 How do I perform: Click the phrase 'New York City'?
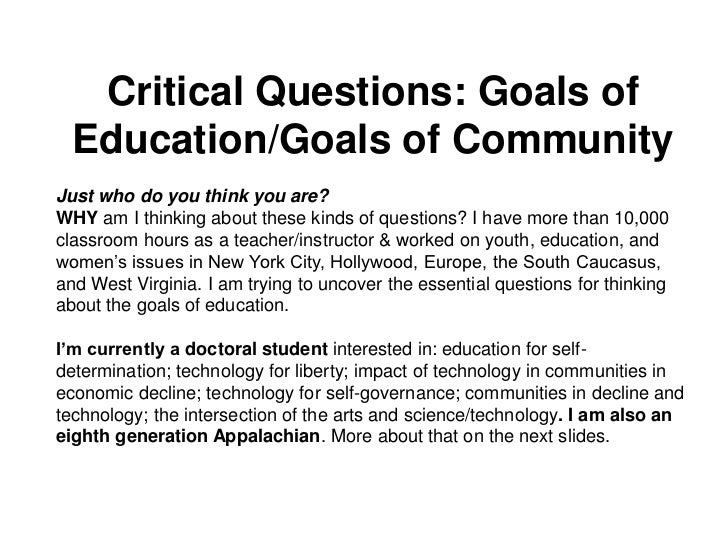265,262
